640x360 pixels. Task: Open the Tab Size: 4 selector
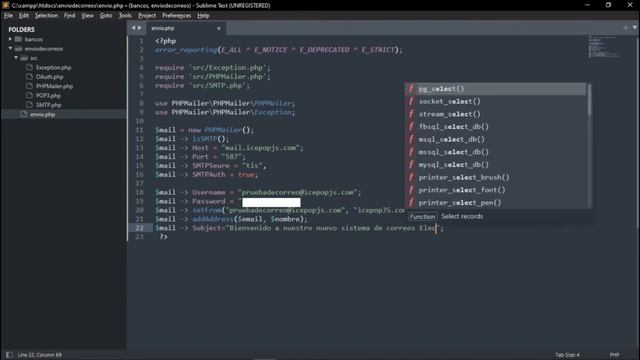coord(567,355)
